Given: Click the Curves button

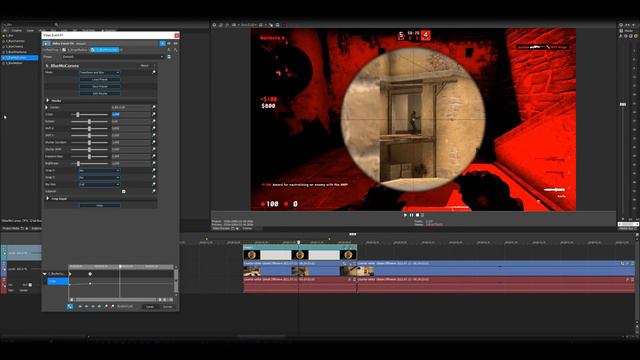Looking at the screenshot, I should click(x=167, y=307).
